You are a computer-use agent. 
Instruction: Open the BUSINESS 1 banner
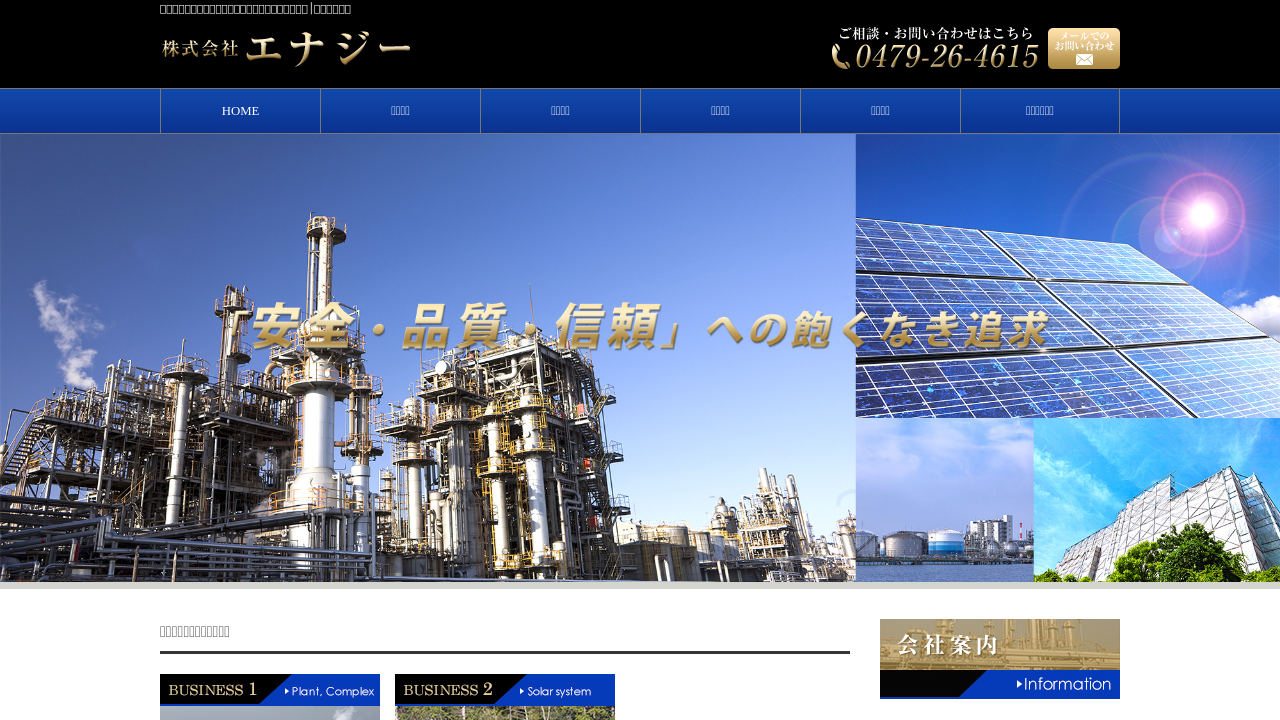coord(269,696)
